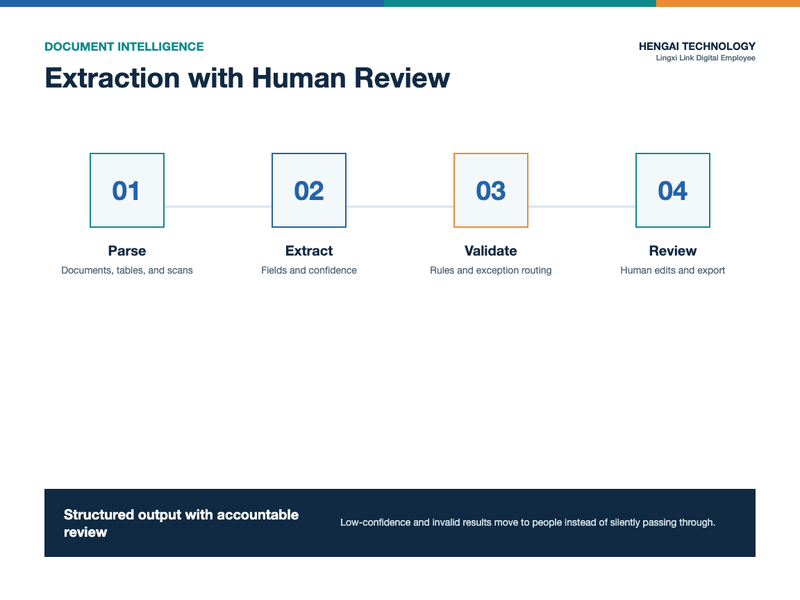Image resolution: width=800 pixels, height=600 pixels.
Task: Click the 'Extraction with Human Review' title
Action: pyautogui.click(x=247, y=78)
